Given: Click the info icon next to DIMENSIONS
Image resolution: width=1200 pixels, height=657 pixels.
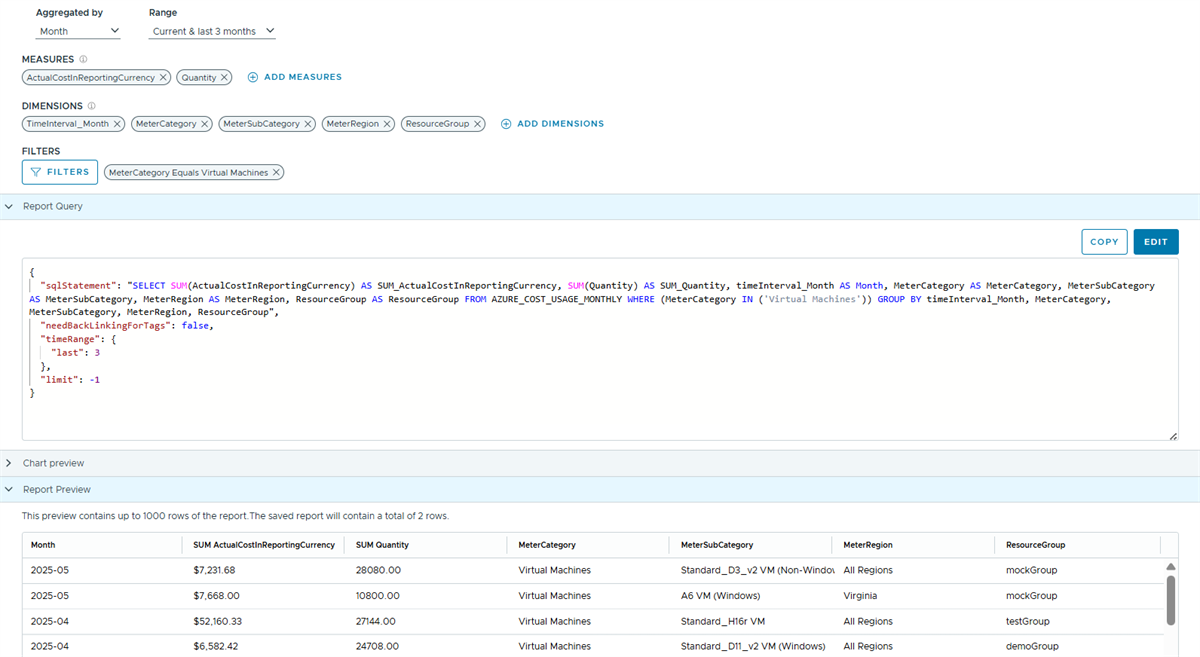Looking at the screenshot, I should click(x=92, y=106).
